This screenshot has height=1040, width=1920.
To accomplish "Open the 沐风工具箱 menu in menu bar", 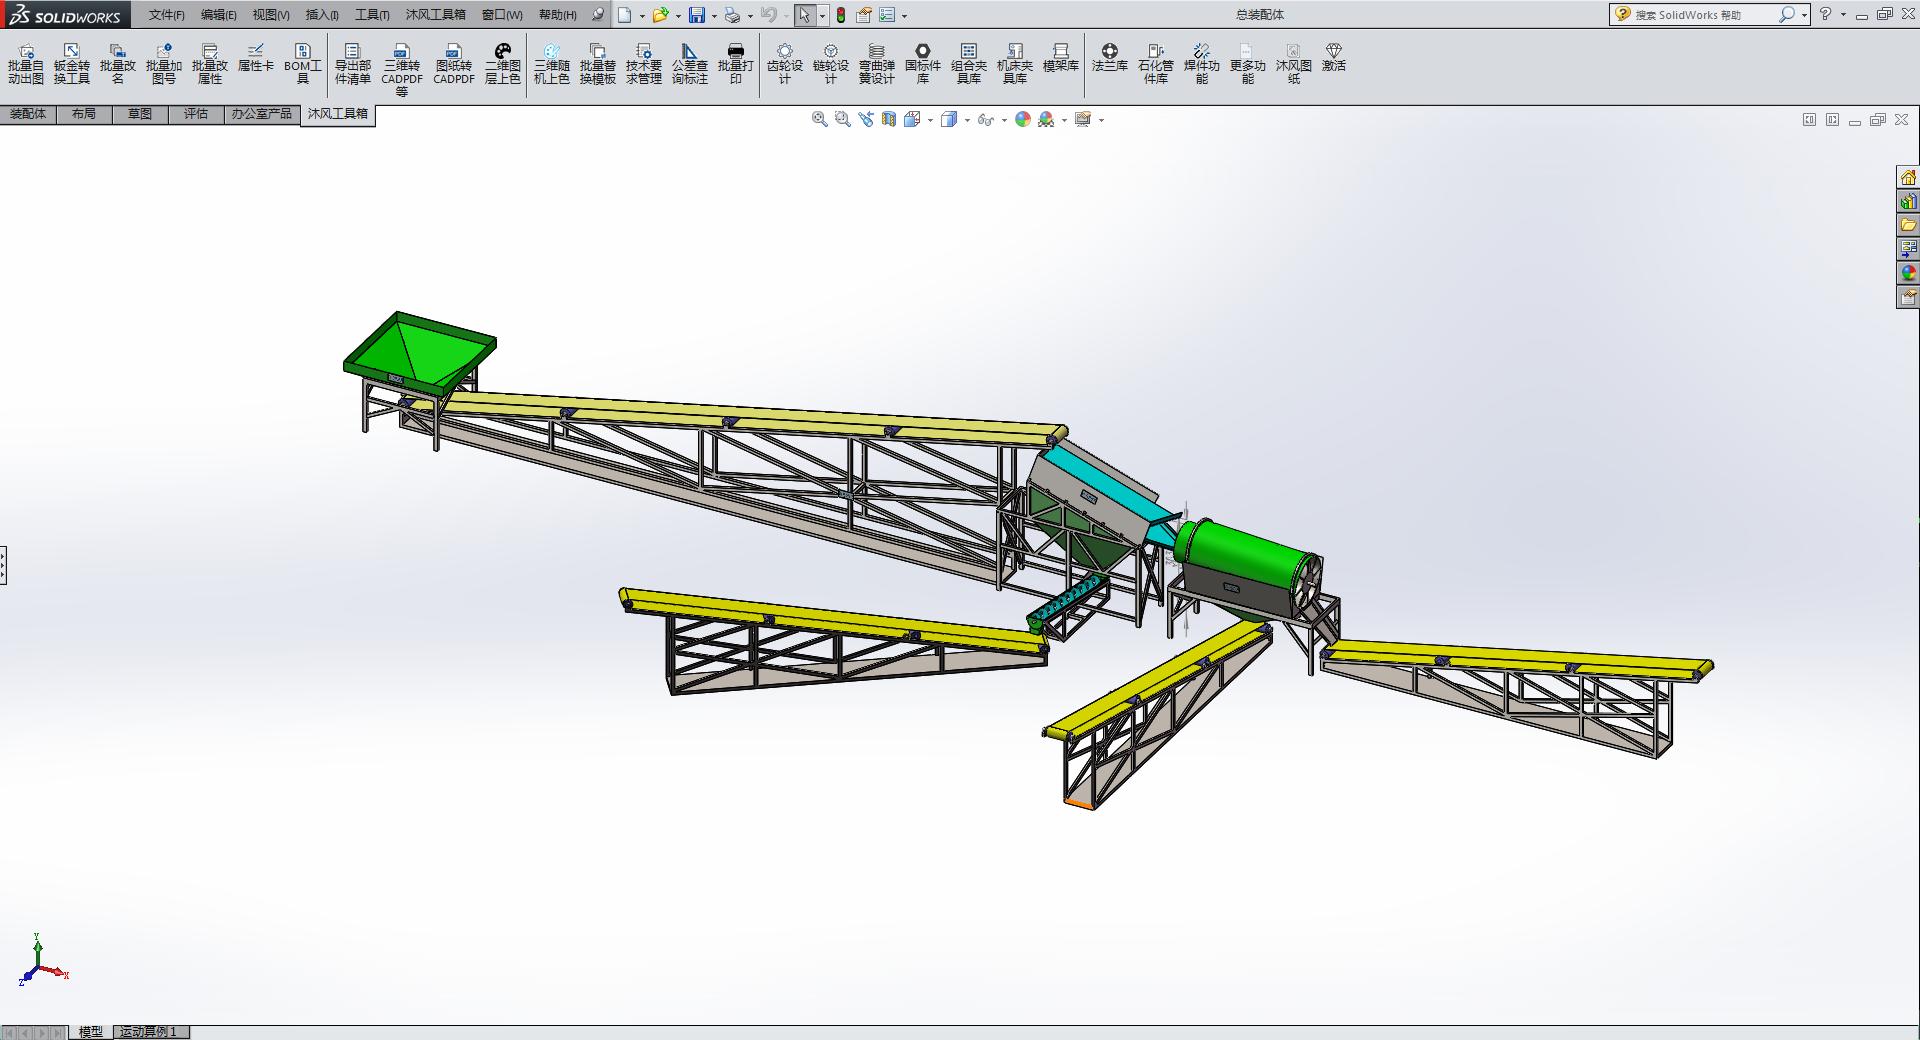I will (435, 15).
